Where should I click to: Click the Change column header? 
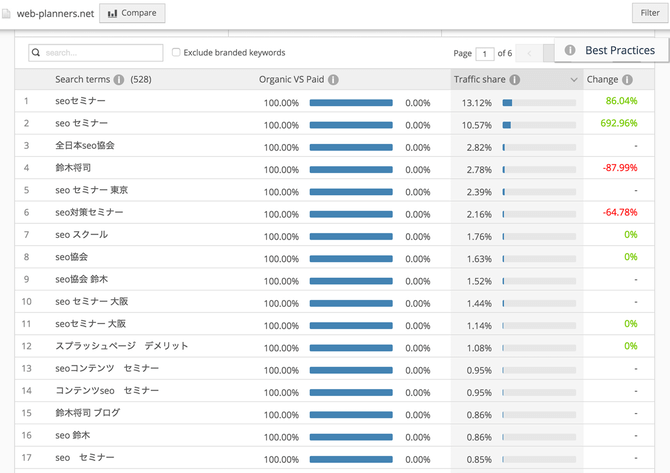point(602,80)
